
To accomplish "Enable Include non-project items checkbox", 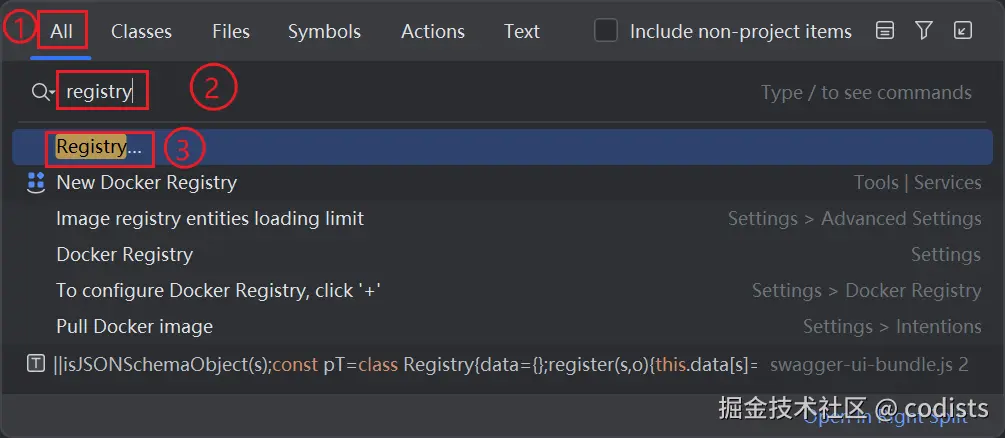I will [606, 31].
